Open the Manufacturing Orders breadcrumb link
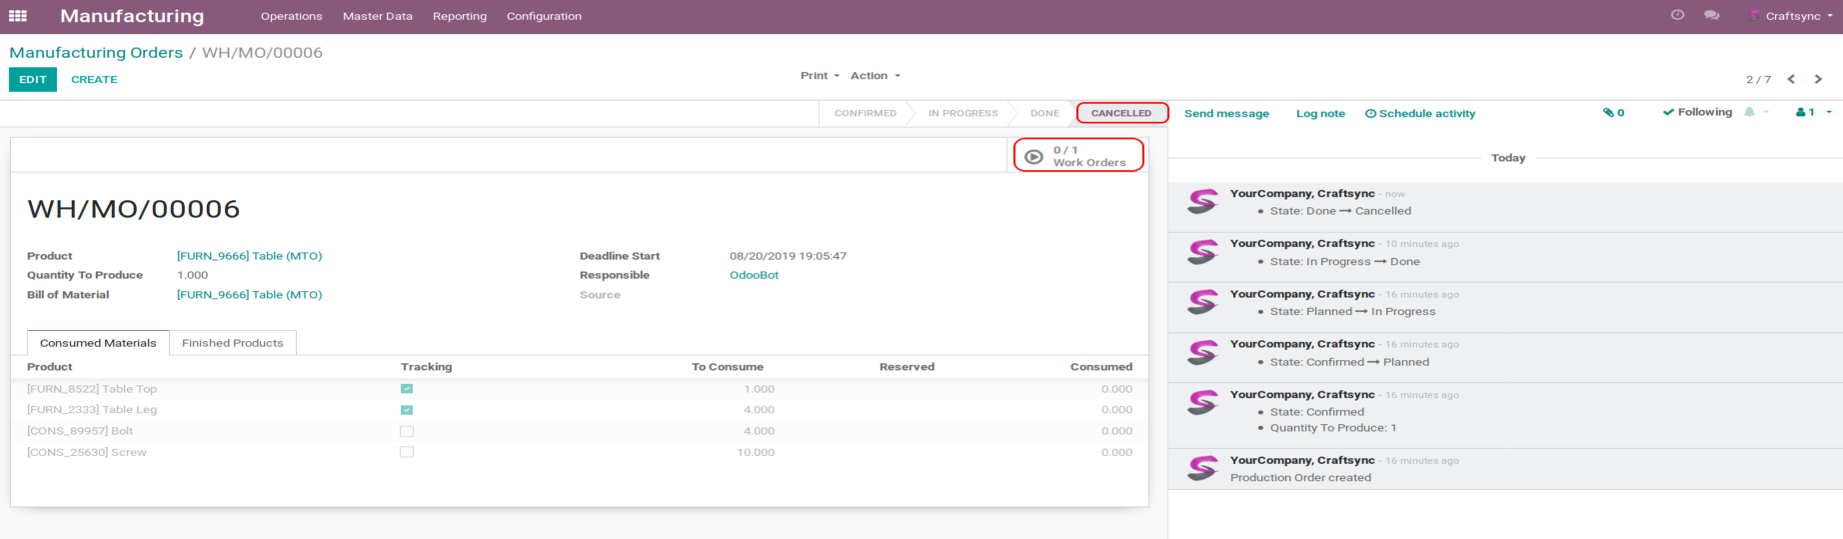Image resolution: width=1843 pixels, height=539 pixels. (96, 52)
